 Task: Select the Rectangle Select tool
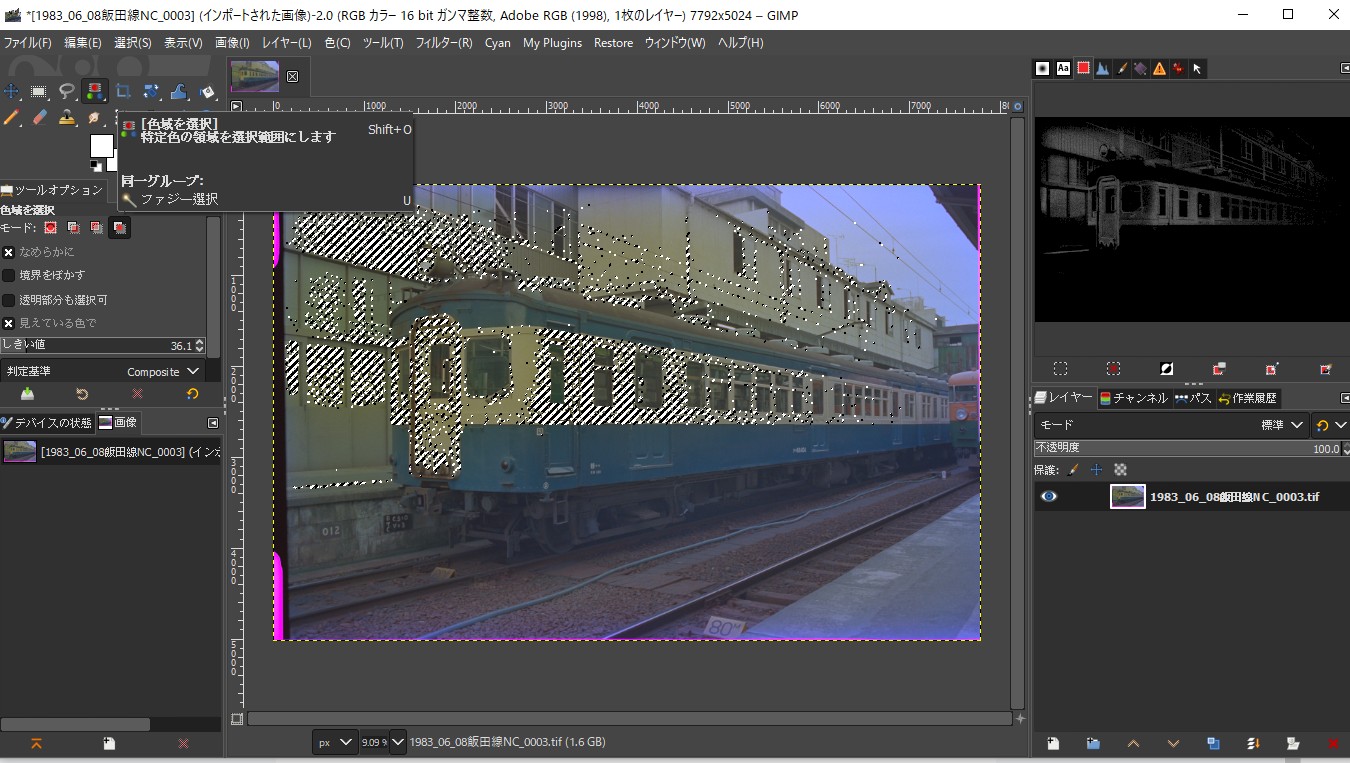click(x=39, y=91)
